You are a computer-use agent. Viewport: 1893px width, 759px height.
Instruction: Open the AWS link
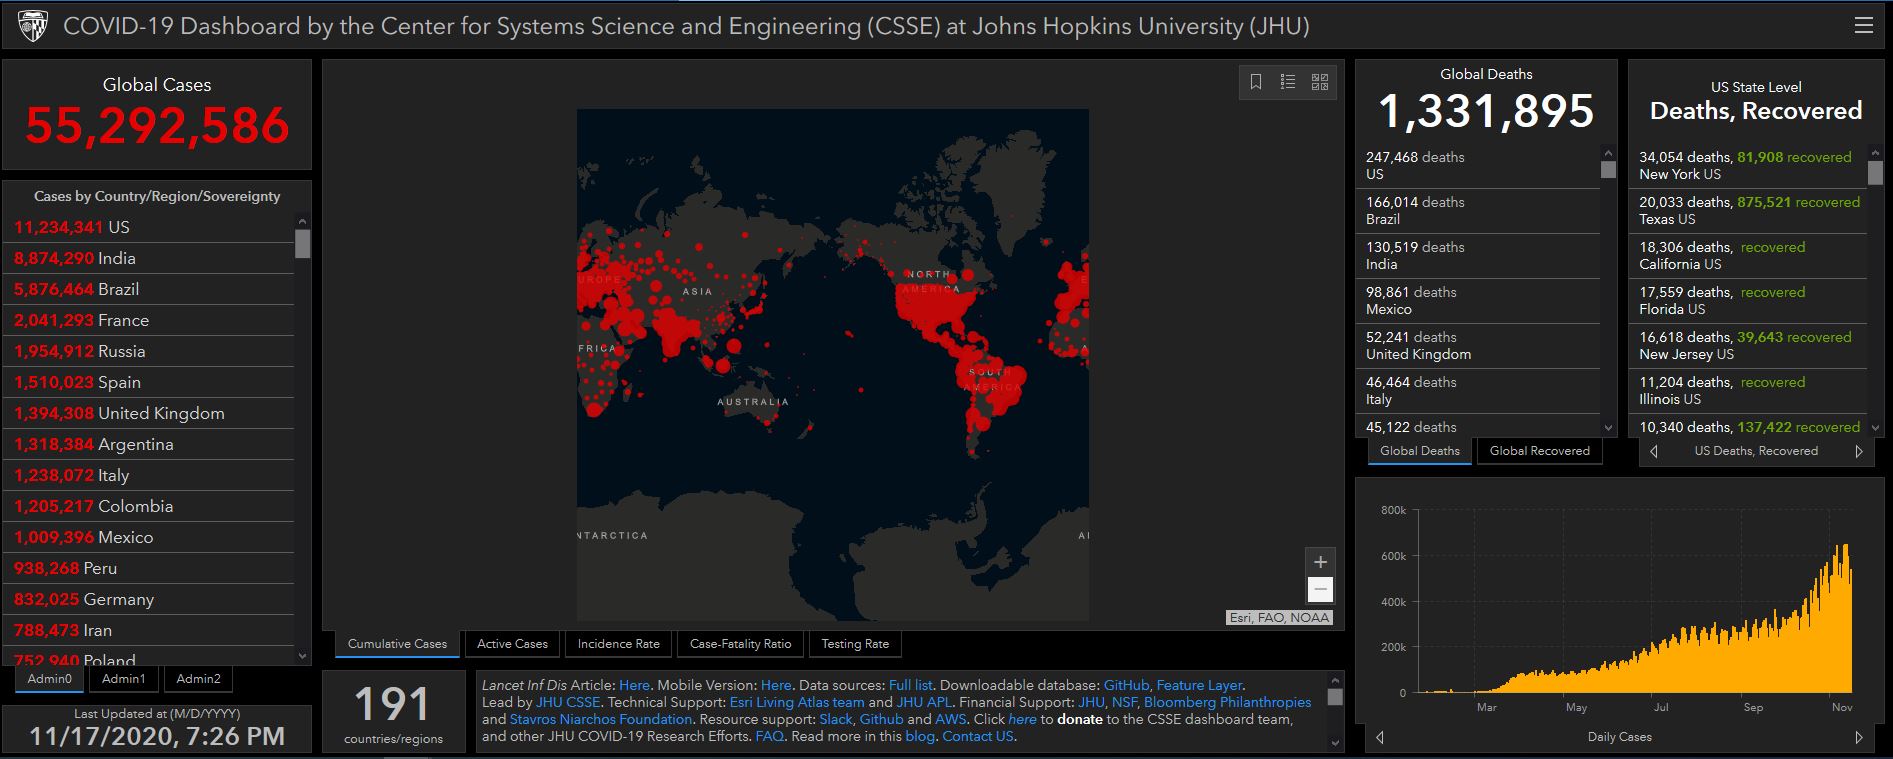click(950, 719)
